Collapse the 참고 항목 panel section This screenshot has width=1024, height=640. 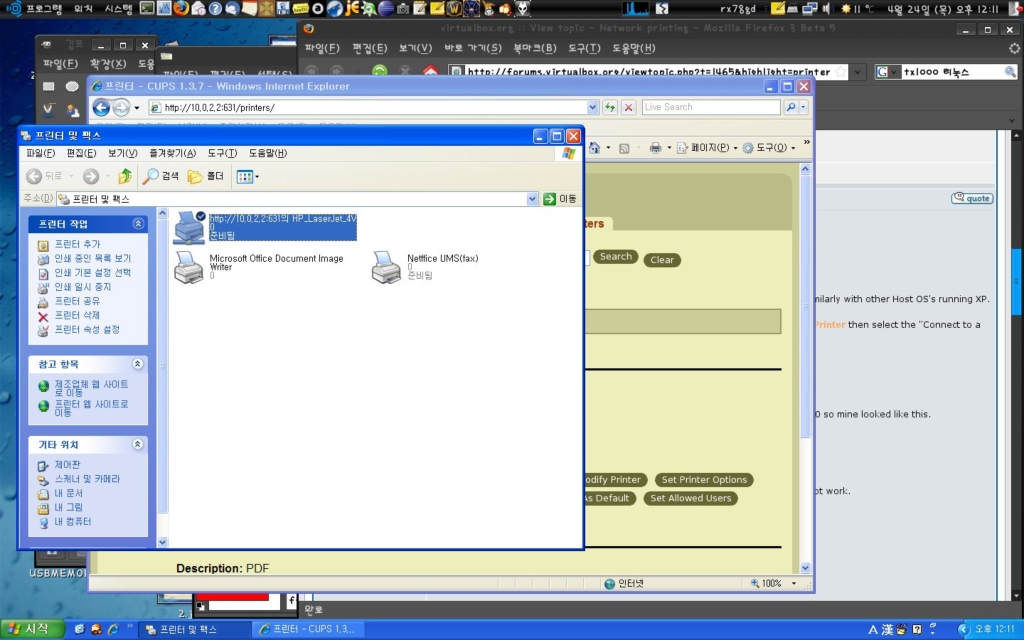[138, 364]
